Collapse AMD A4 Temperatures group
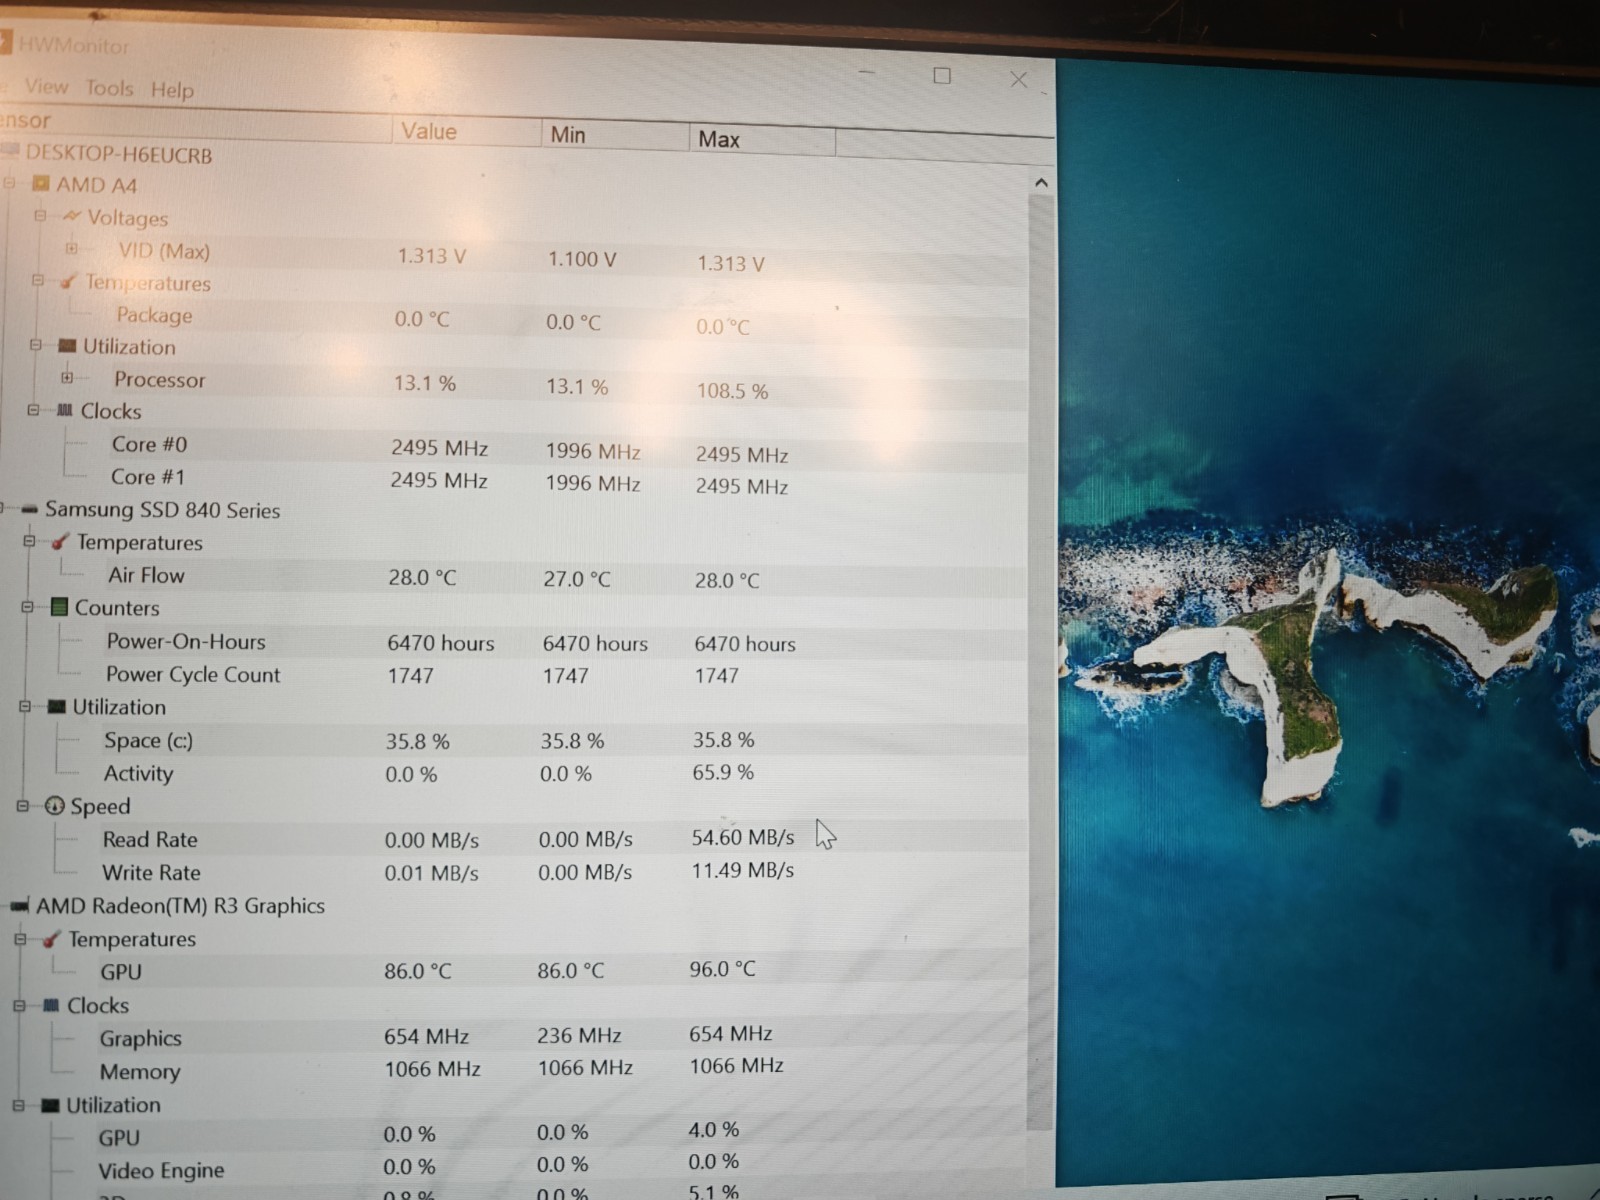This screenshot has width=1600, height=1200. tap(37, 280)
